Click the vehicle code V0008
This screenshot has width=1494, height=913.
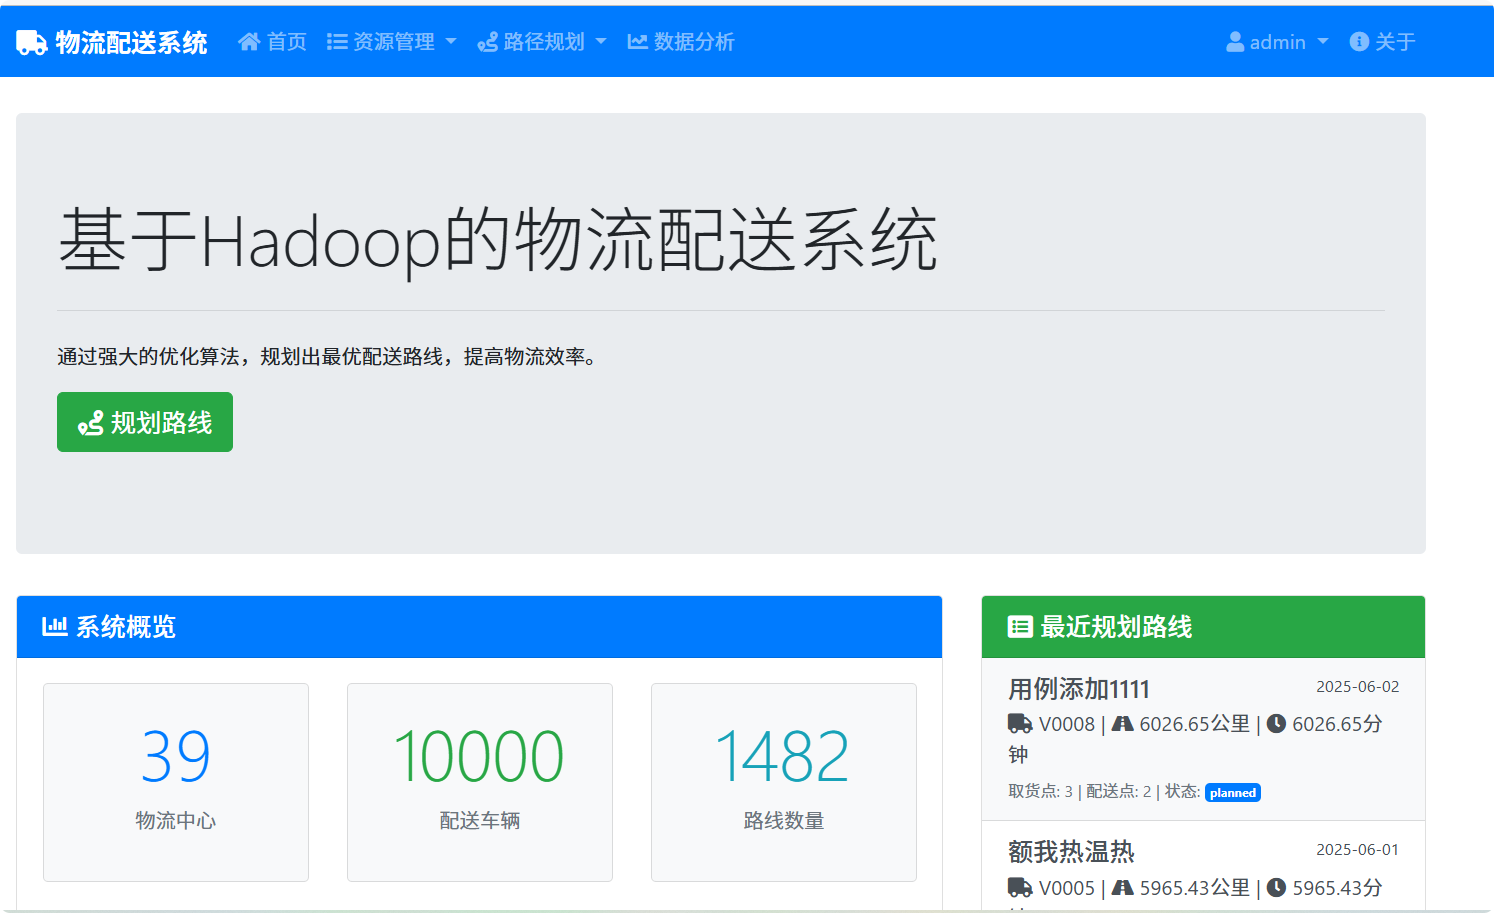click(1067, 724)
